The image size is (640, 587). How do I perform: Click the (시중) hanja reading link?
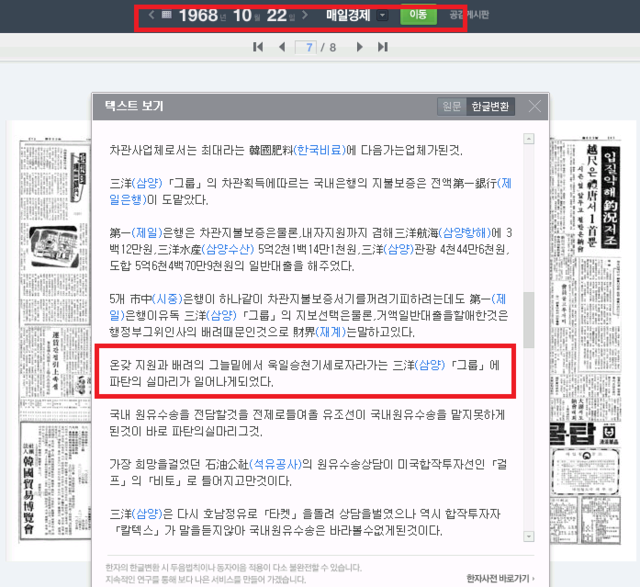tap(167, 299)
